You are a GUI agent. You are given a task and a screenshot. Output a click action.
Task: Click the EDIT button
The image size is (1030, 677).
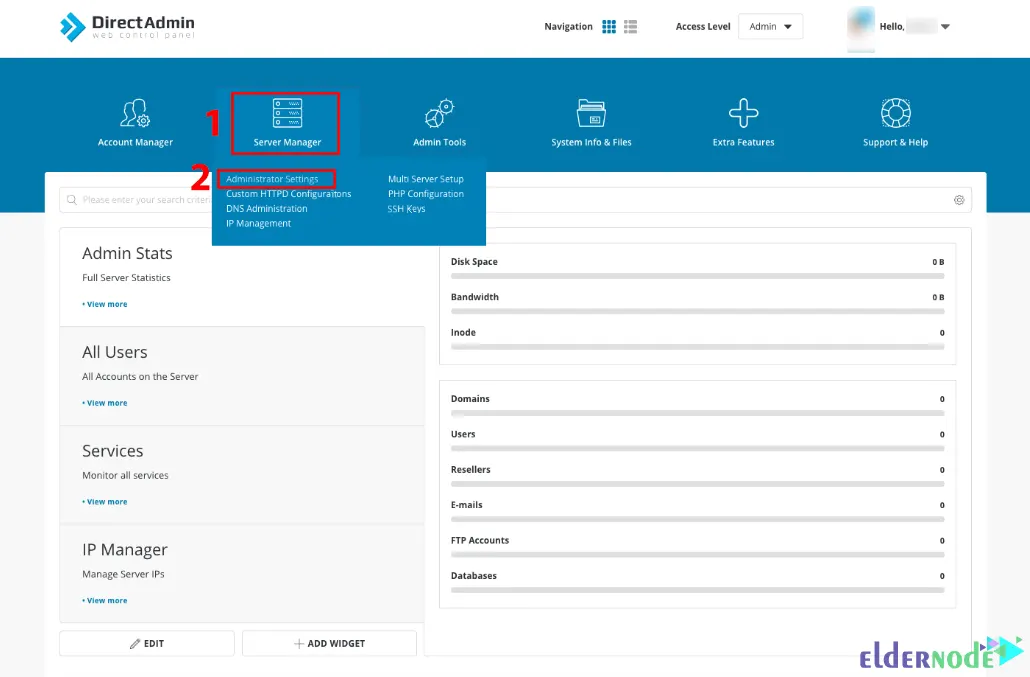click(146, 643)
